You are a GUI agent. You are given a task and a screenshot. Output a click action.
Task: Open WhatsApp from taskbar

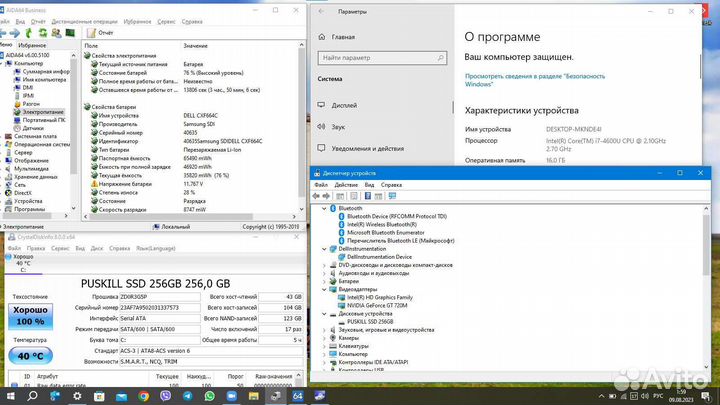click(210, 396)
